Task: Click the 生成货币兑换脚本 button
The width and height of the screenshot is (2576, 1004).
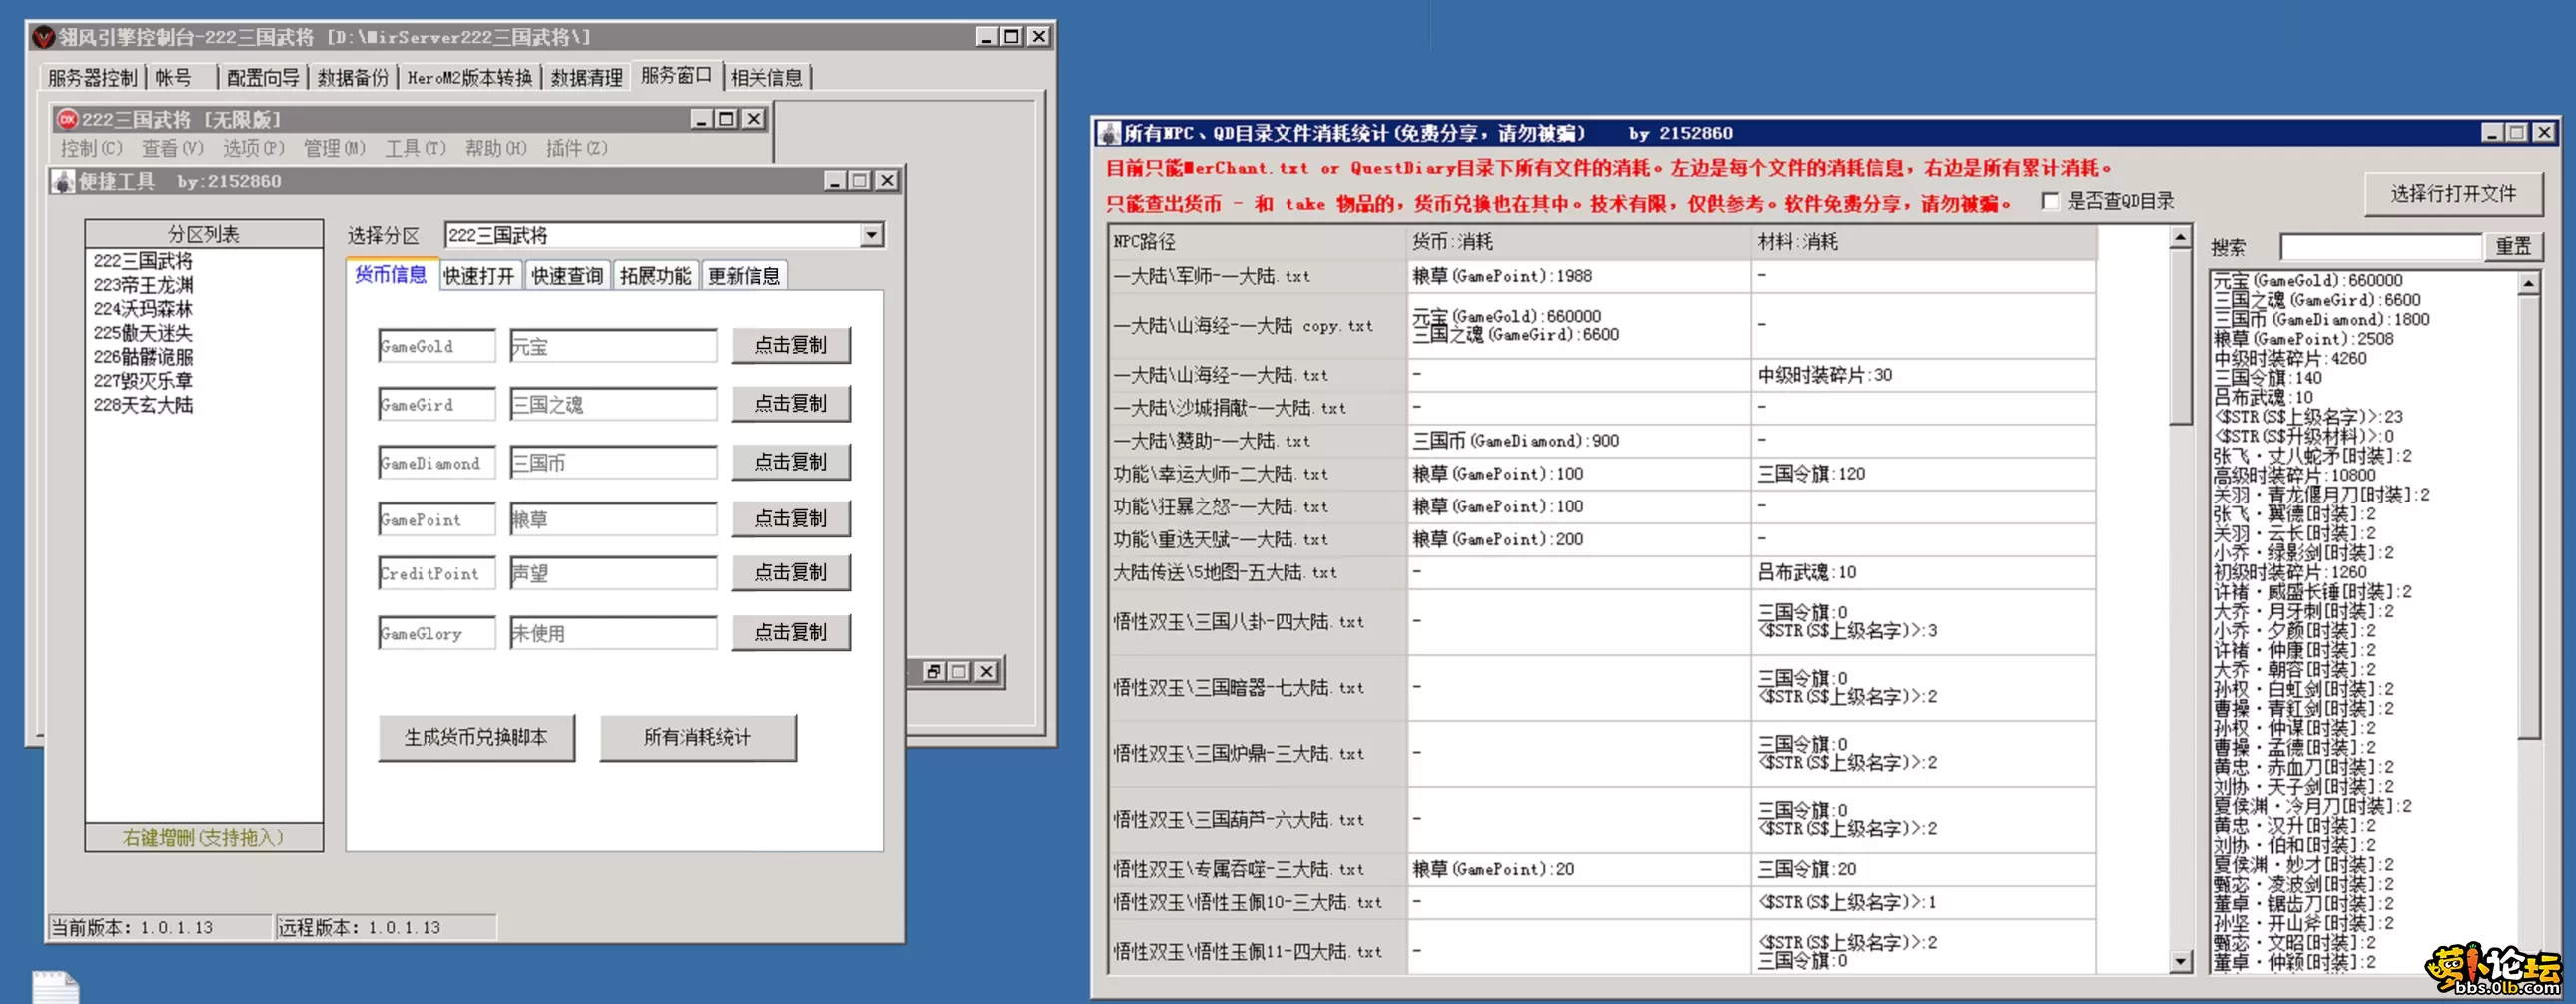Action: (476, 738)
